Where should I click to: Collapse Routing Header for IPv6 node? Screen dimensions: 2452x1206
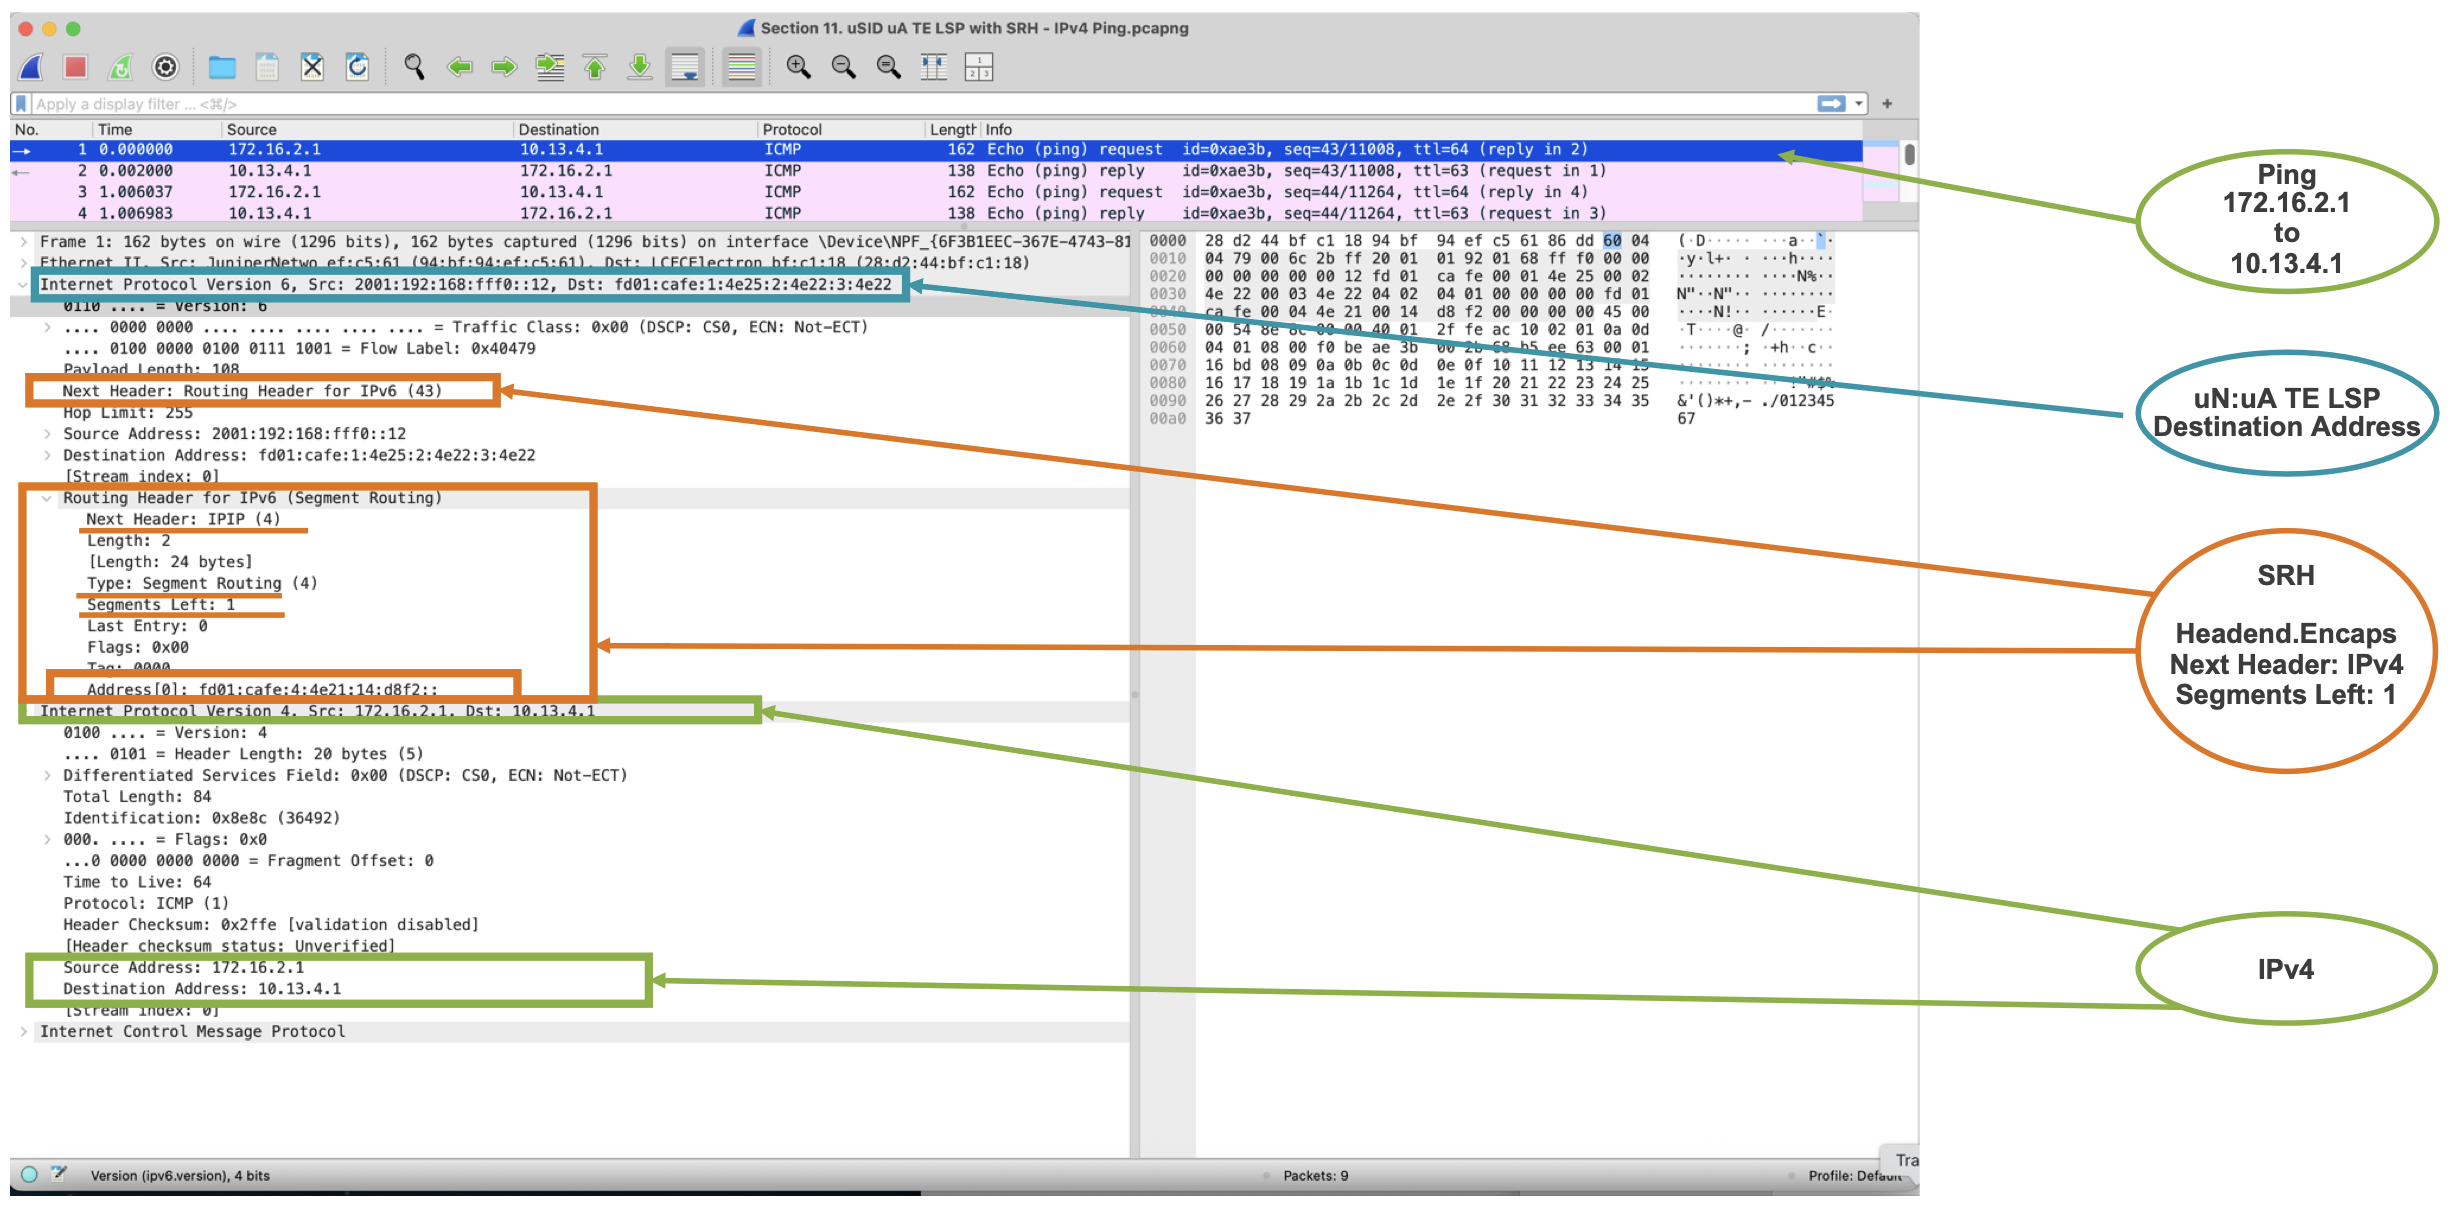click(x=47, y=498)
